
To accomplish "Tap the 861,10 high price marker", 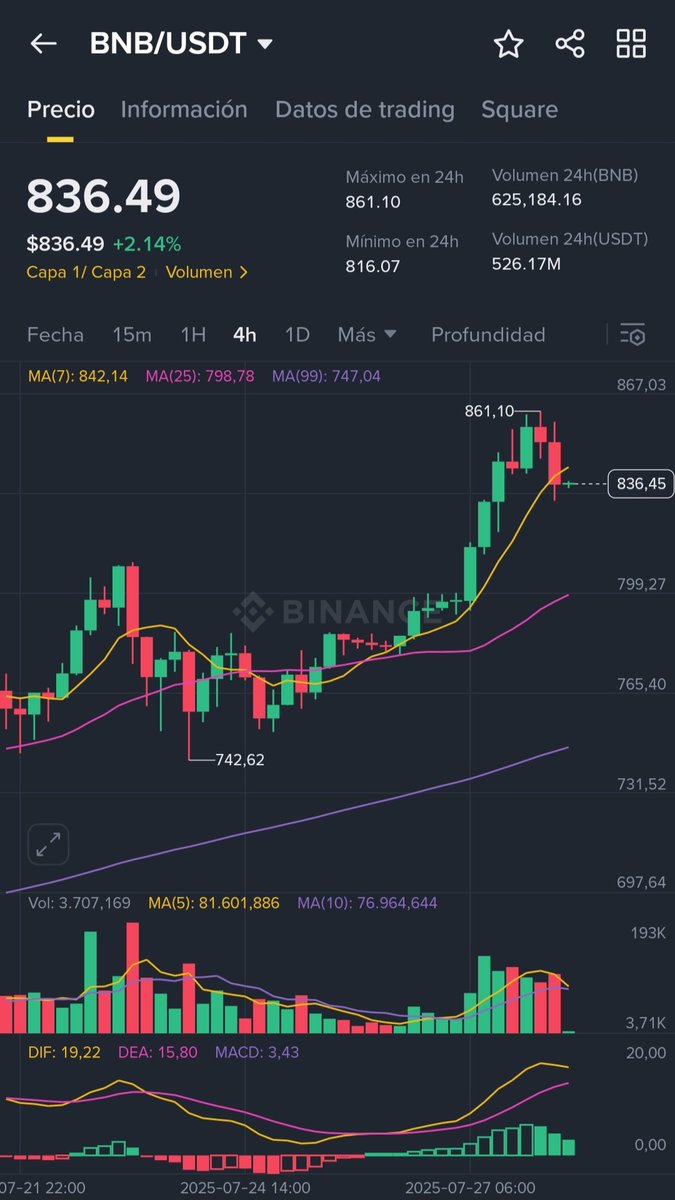I will pos(489,411).
